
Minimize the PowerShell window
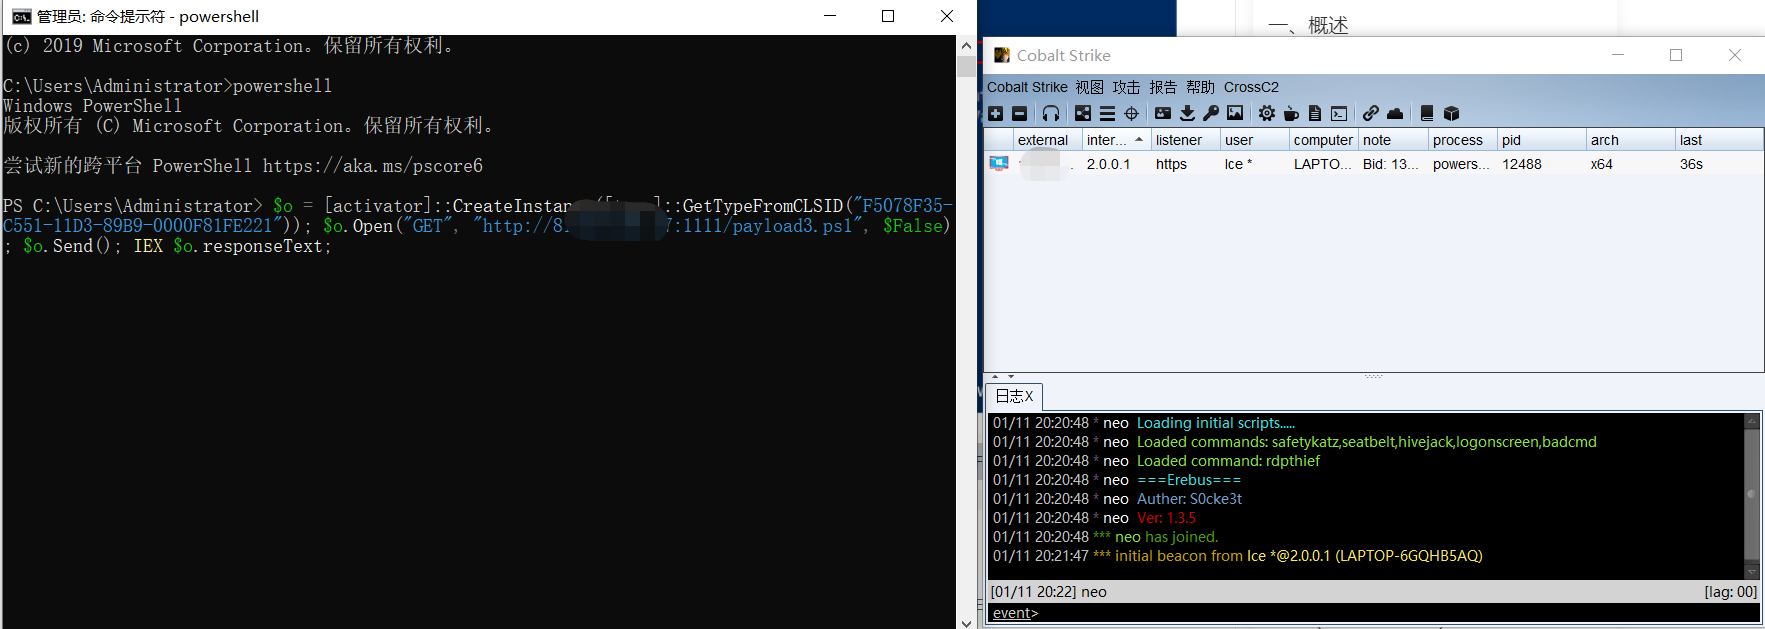829,16
